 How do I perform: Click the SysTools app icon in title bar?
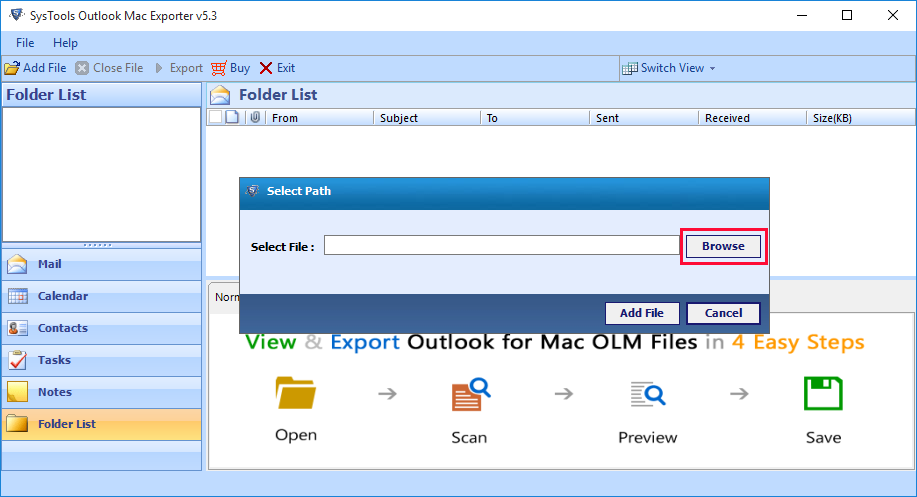click(16, 15)
